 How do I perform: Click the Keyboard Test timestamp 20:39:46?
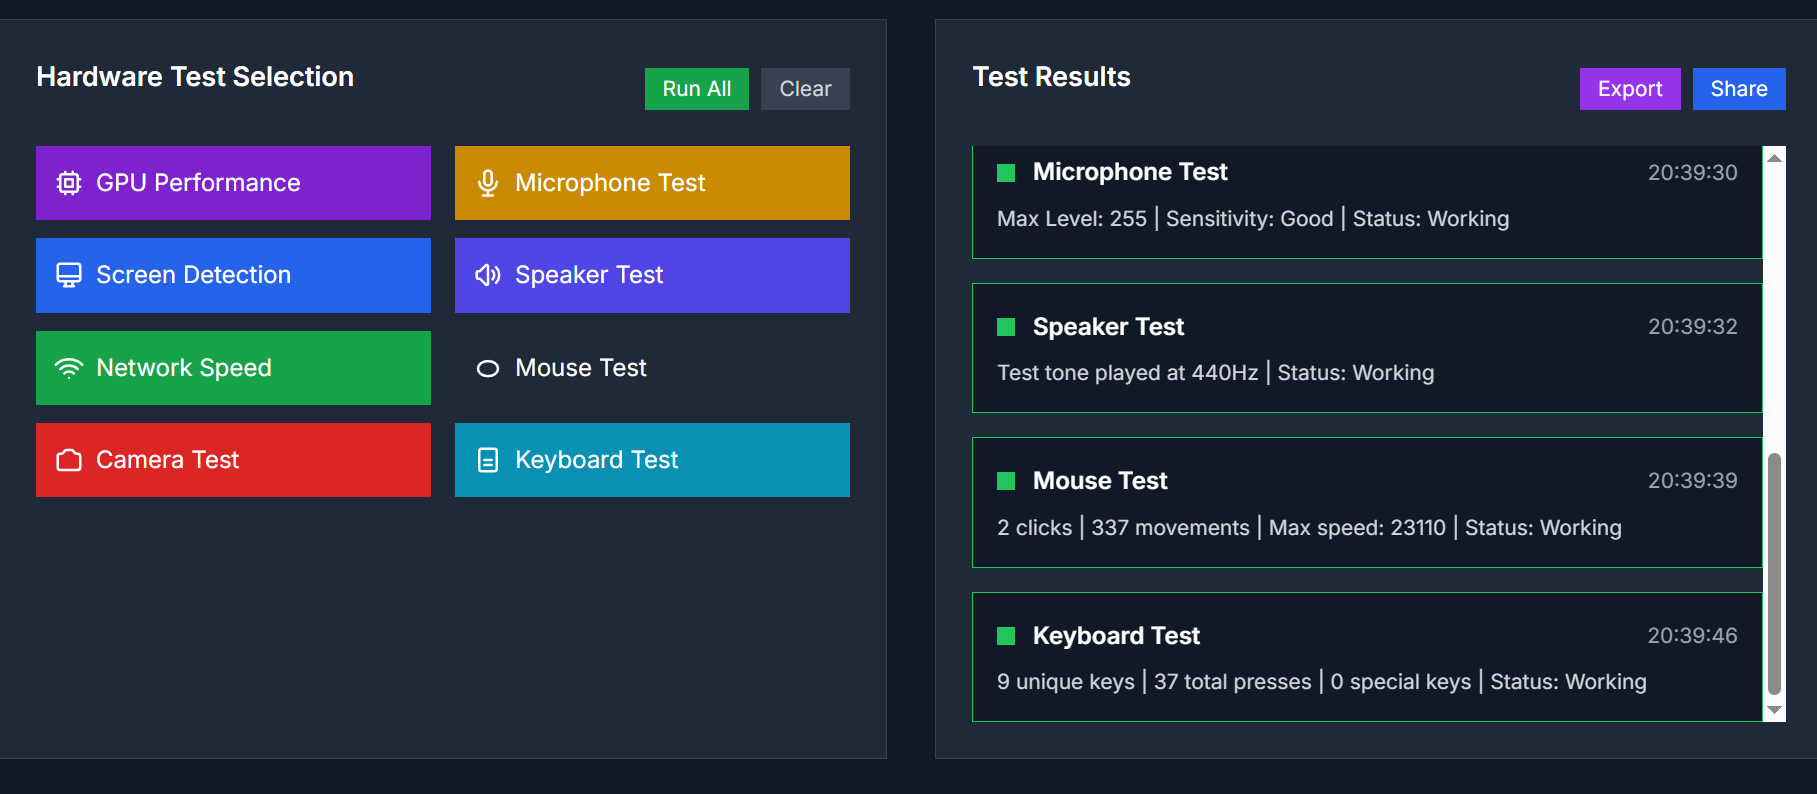pyautogui.click(x=1692, y=636)
